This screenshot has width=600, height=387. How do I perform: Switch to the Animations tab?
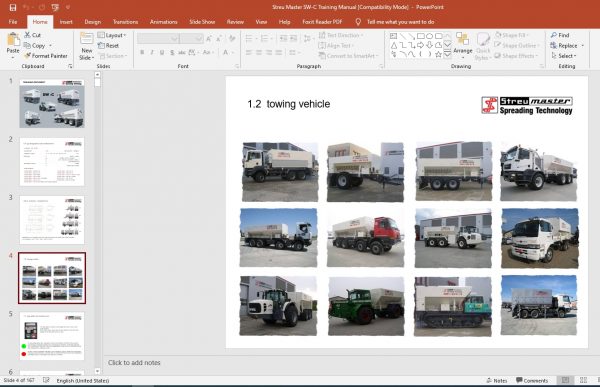pos(163,22)
